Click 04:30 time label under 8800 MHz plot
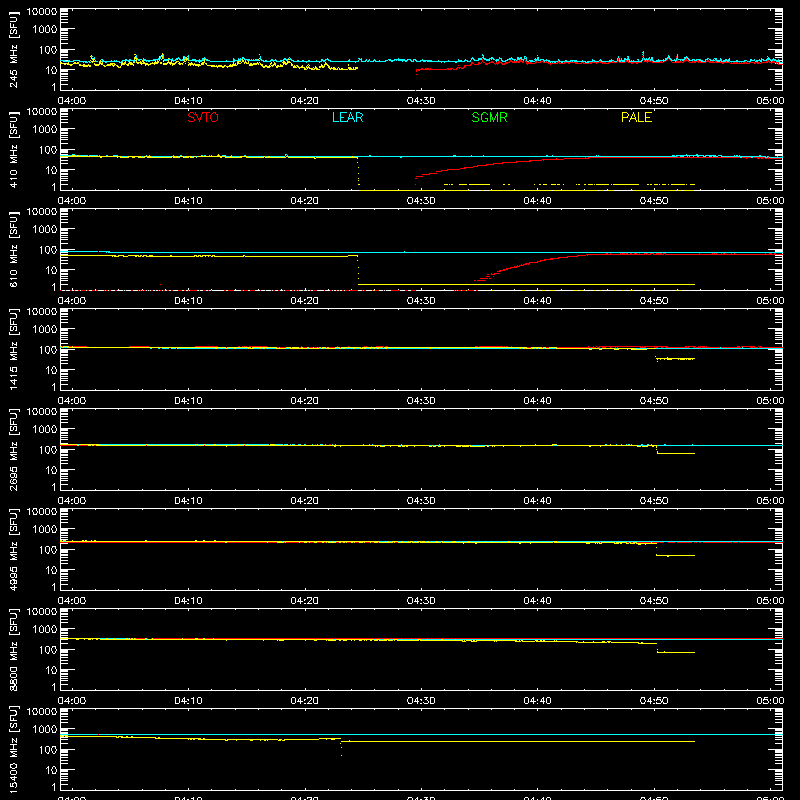The image size is (800, 800). coord(421,701)
